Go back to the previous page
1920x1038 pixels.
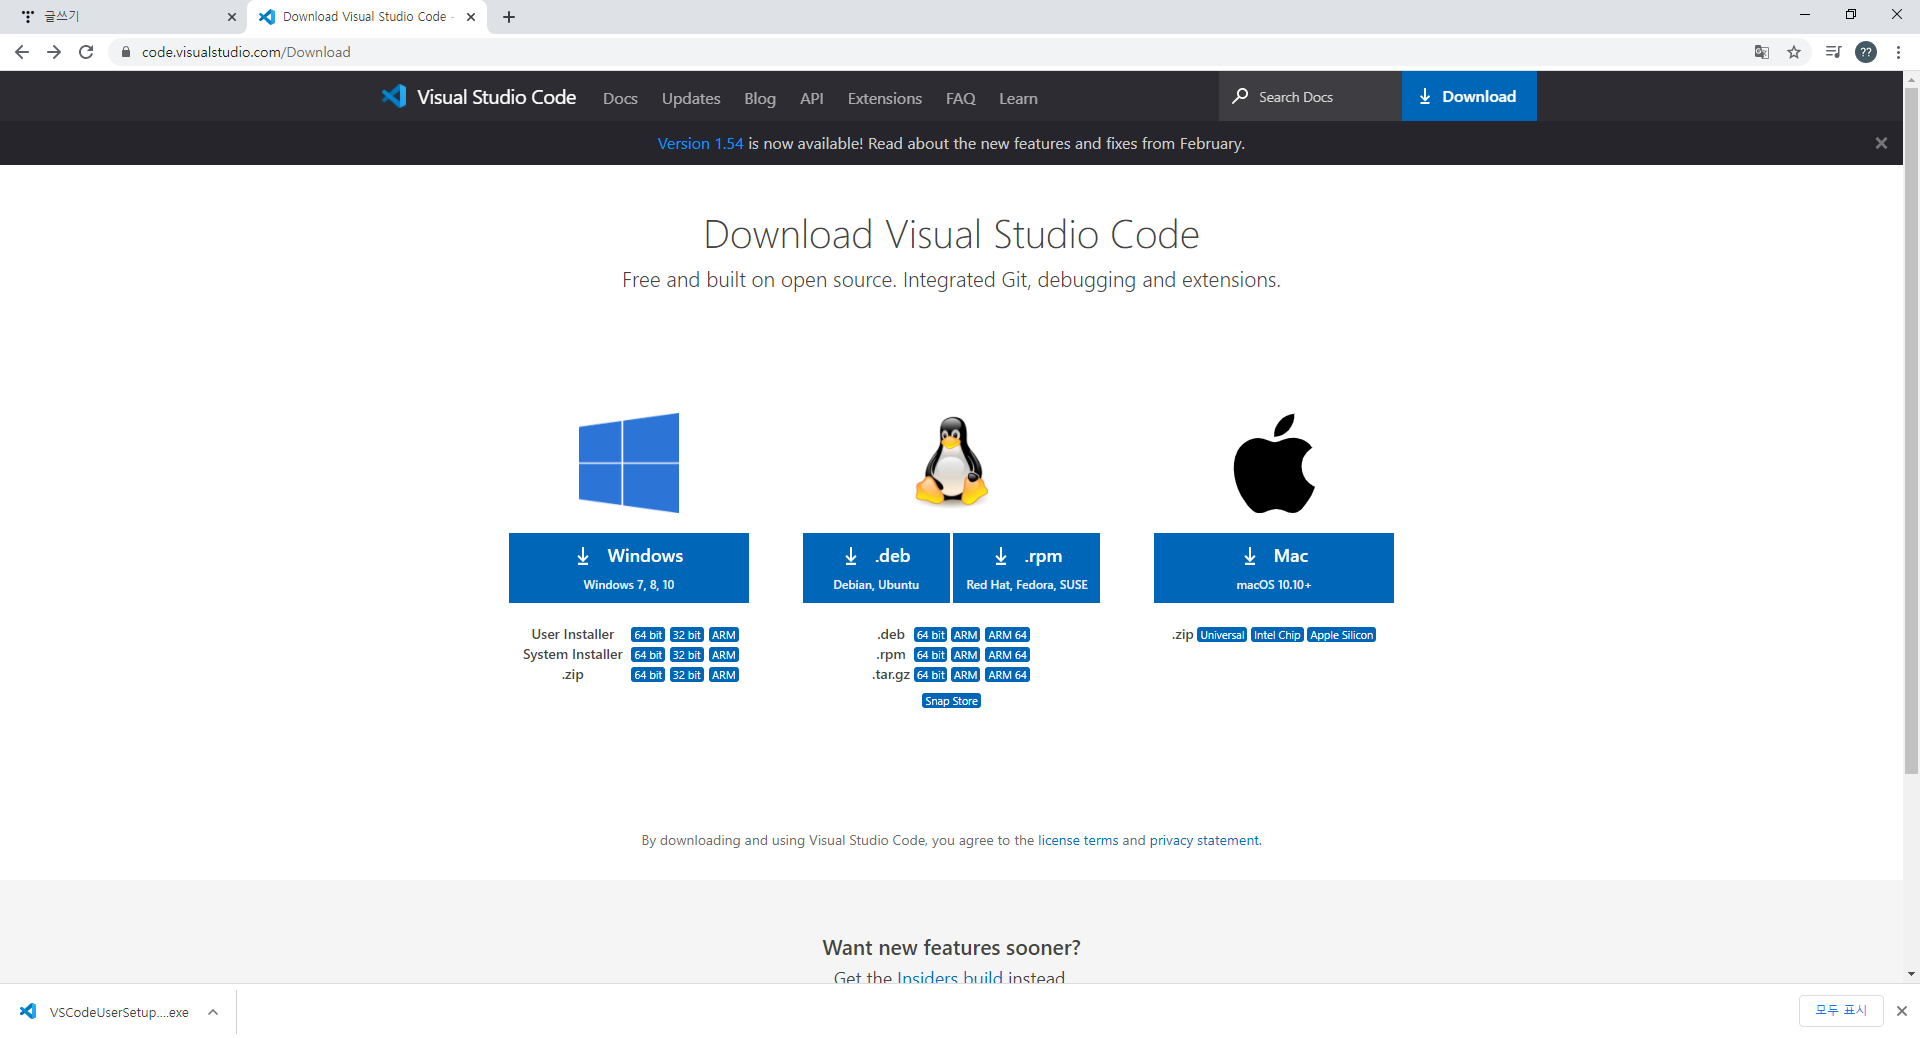tap(22, 52)
